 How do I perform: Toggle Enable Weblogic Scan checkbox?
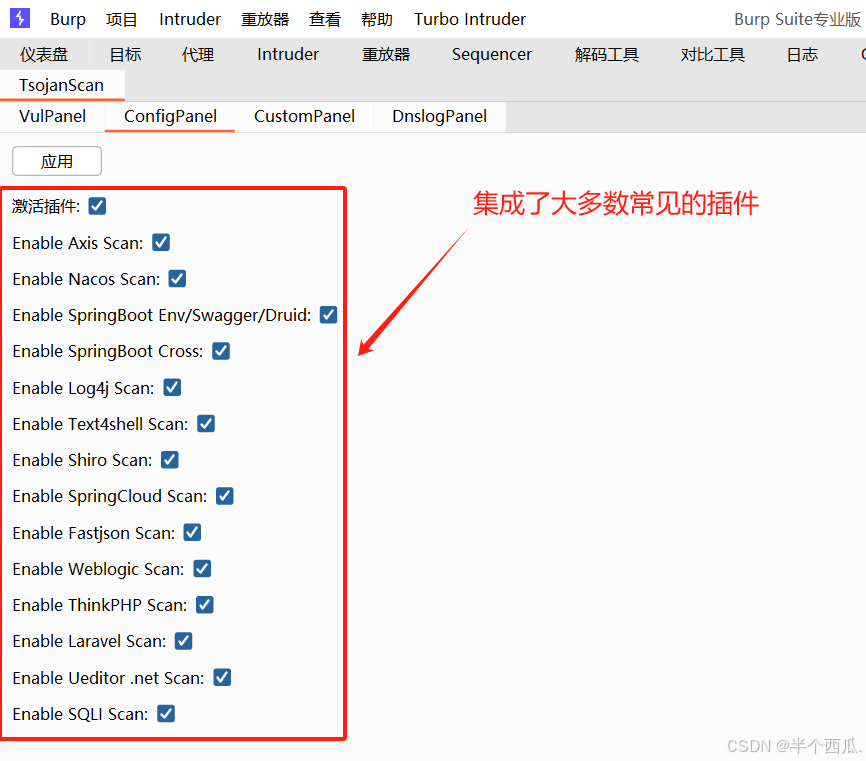(x=202, y=569)
